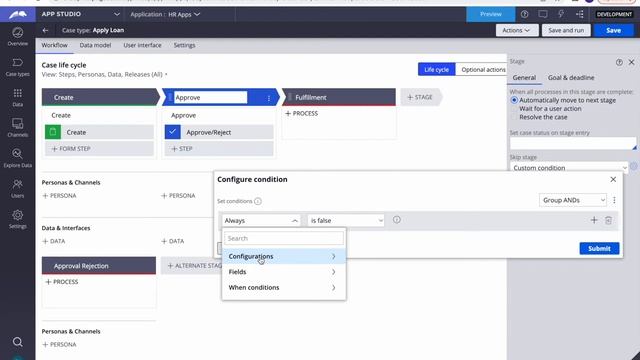This screenshot has width=640, height=360.
Task: Close the Configure condition dialog
Action: point(613,179)
